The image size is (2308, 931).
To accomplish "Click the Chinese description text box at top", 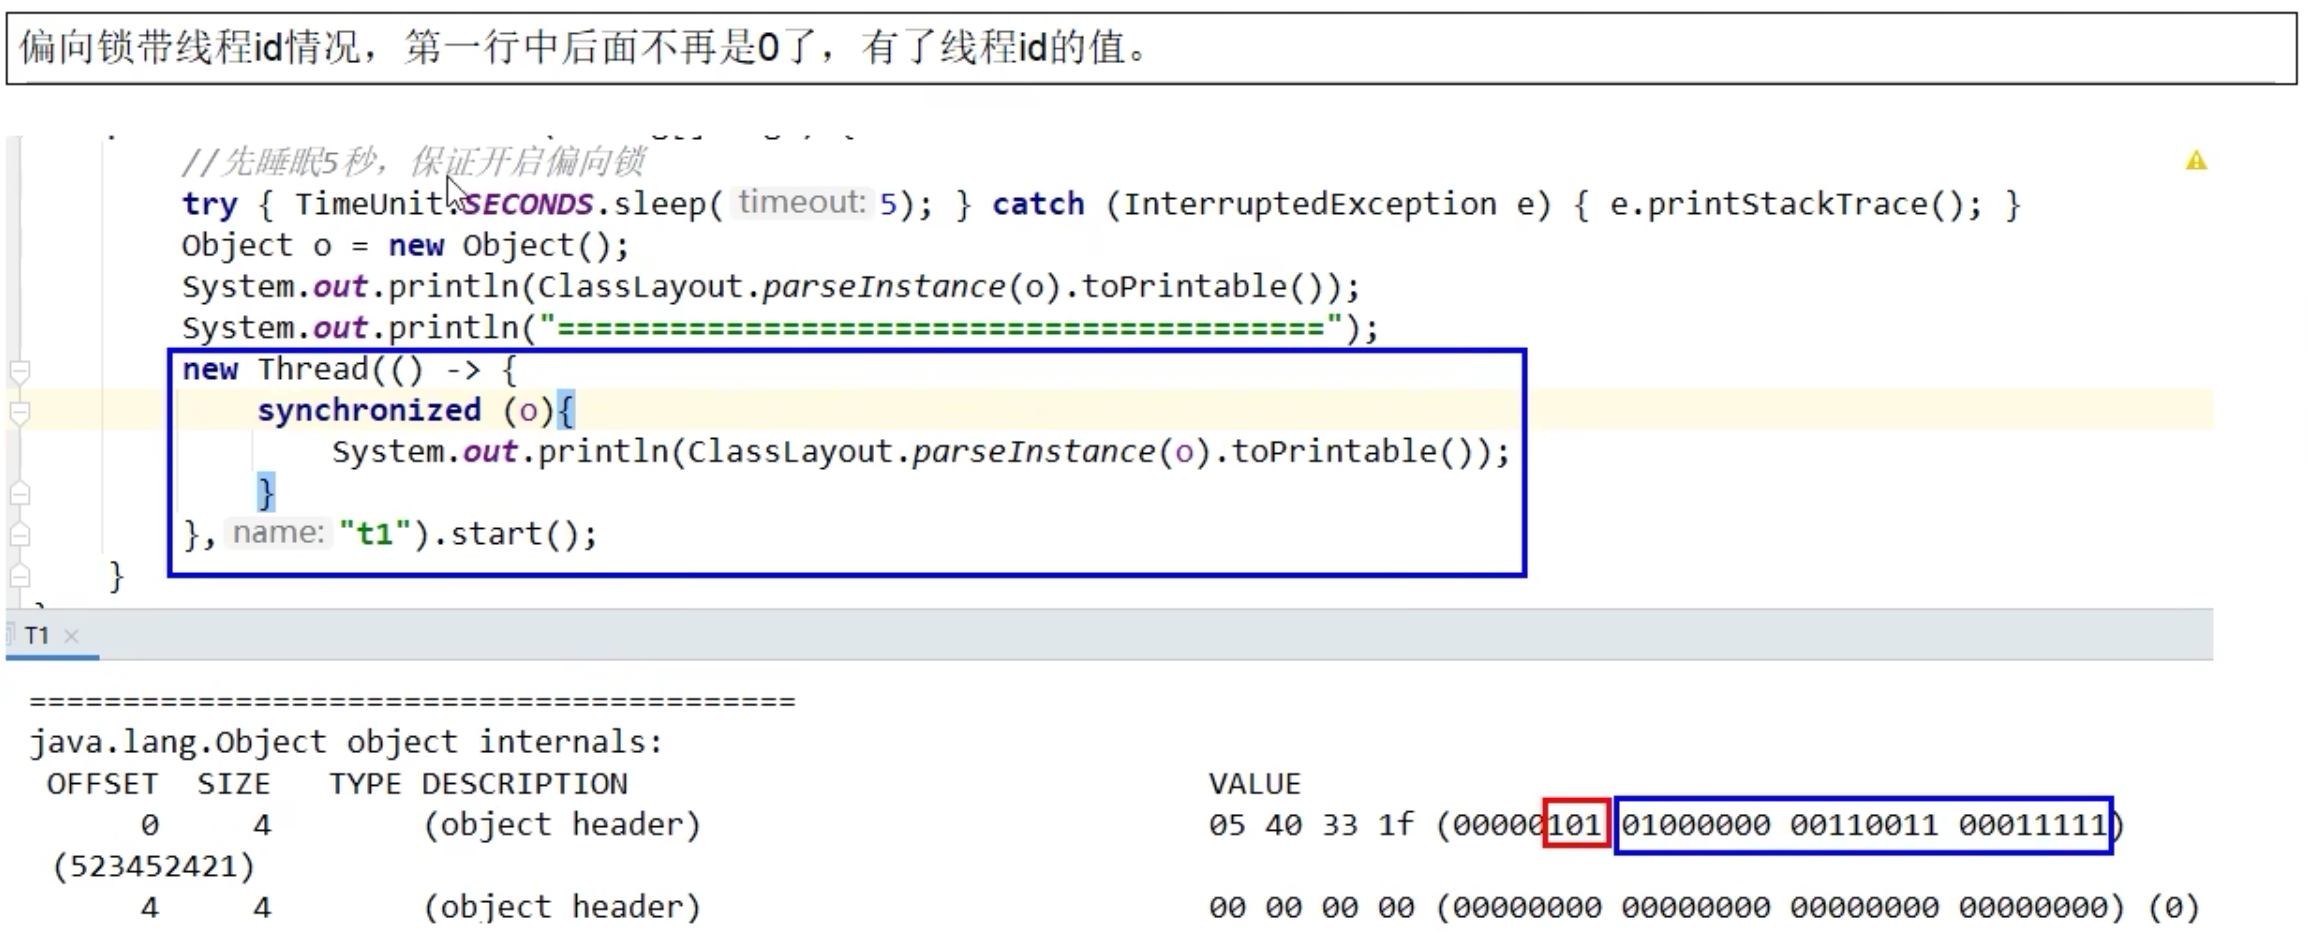I will tap(1150, 48).
